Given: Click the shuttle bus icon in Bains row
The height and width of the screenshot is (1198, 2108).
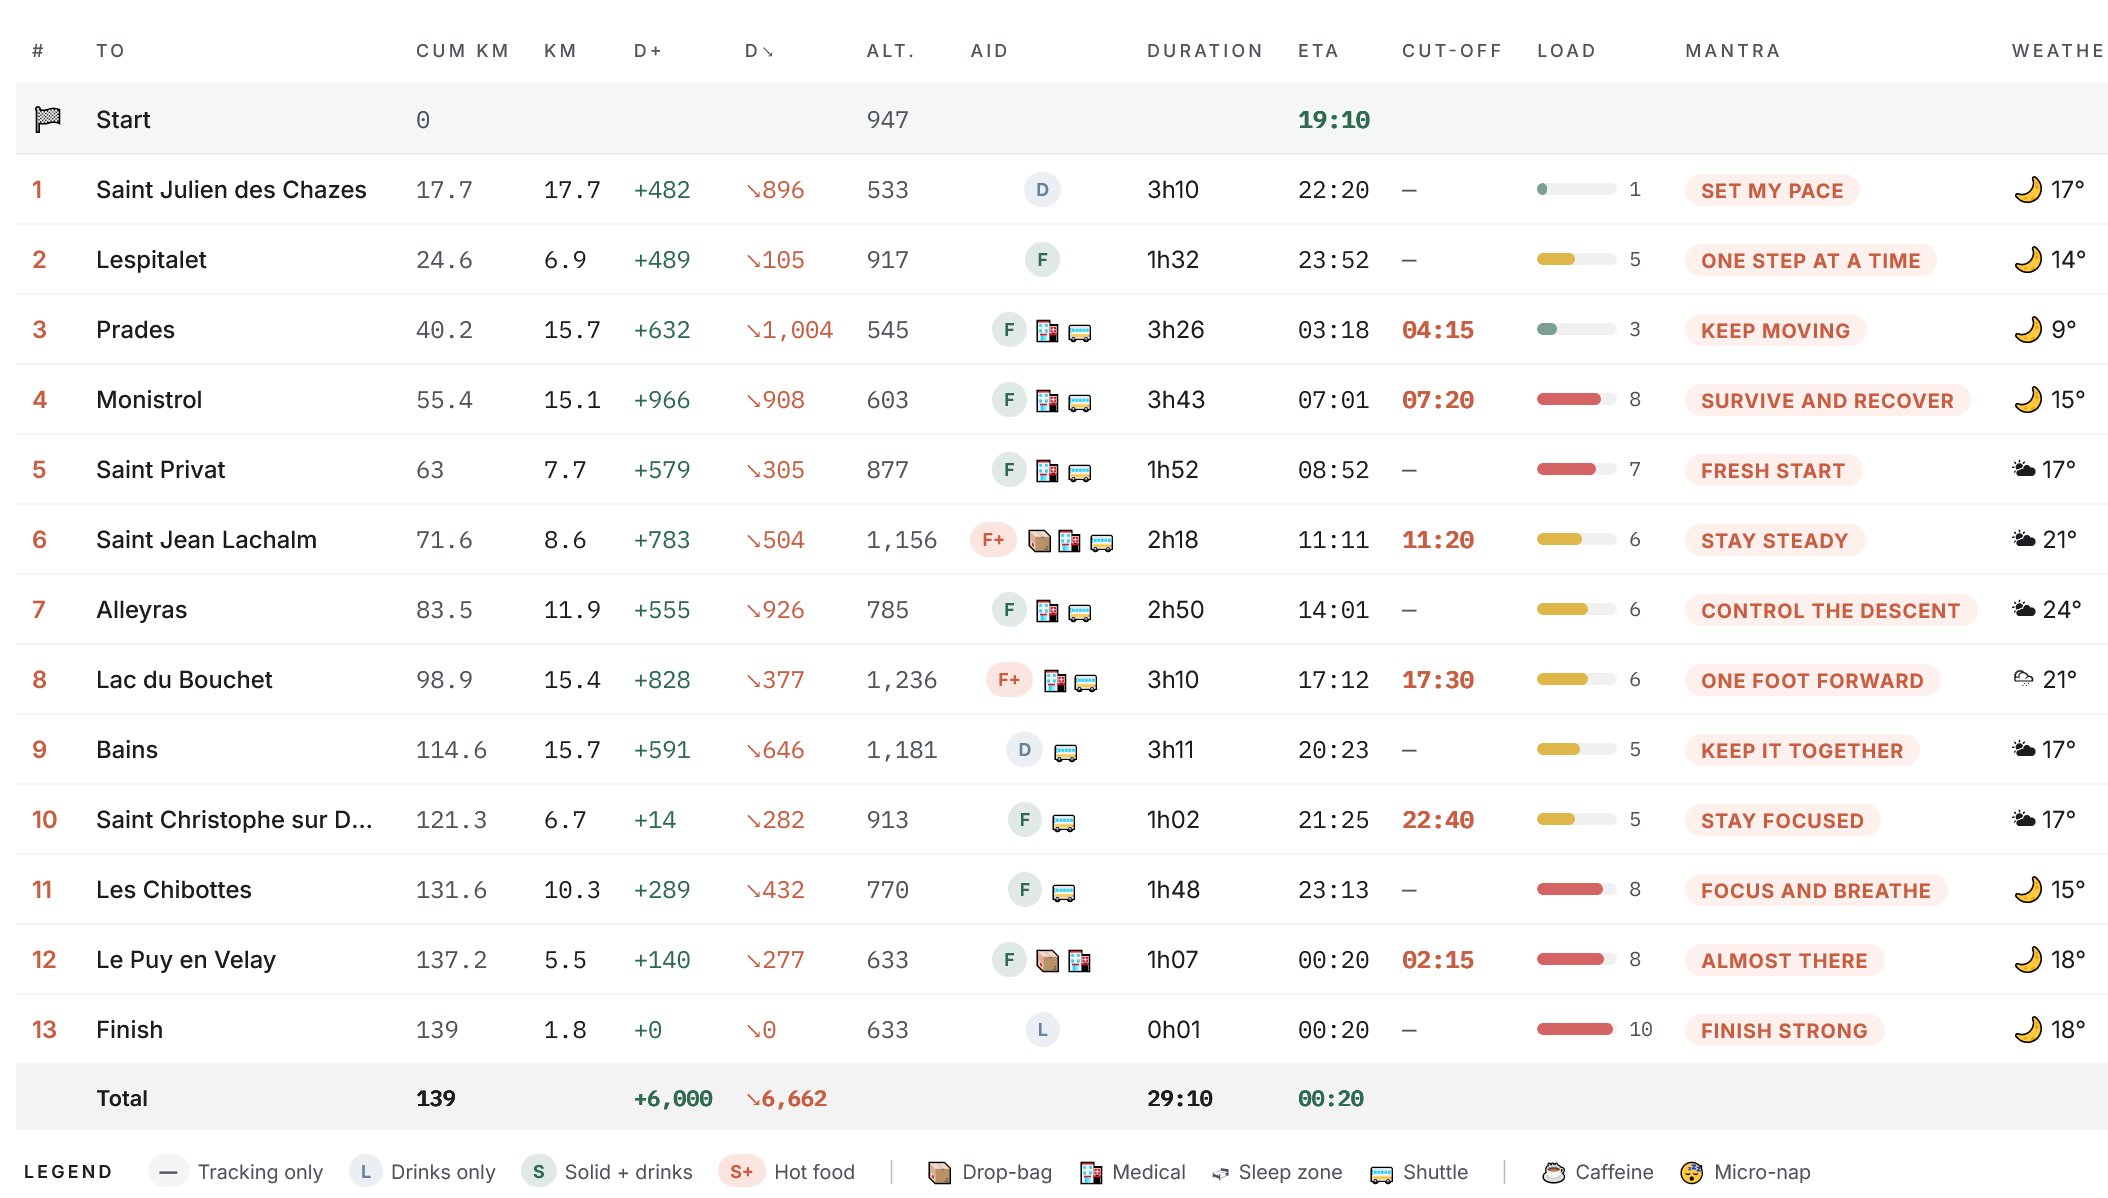Looking at the screenshot, I should pyautogui.click(x=1066, y=752).
